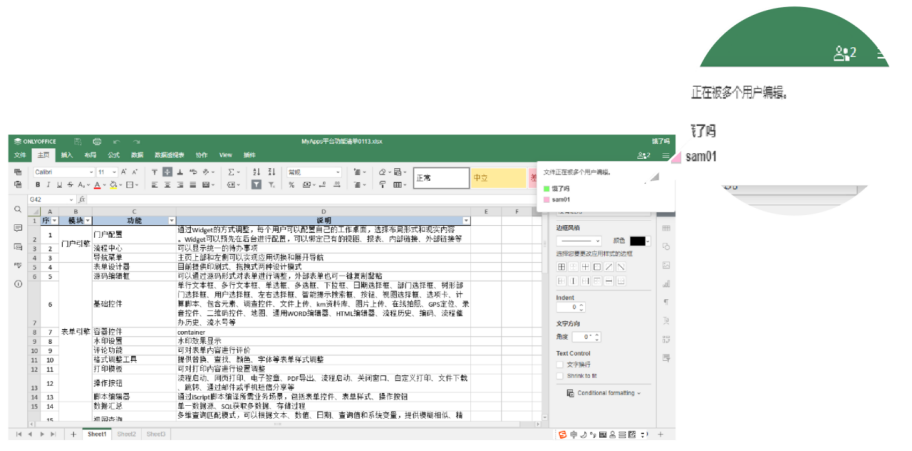Open paragraph settings in right sidebar
Image resolution: width=912 pixels, height=451 pixels.
tap(666, 302)
